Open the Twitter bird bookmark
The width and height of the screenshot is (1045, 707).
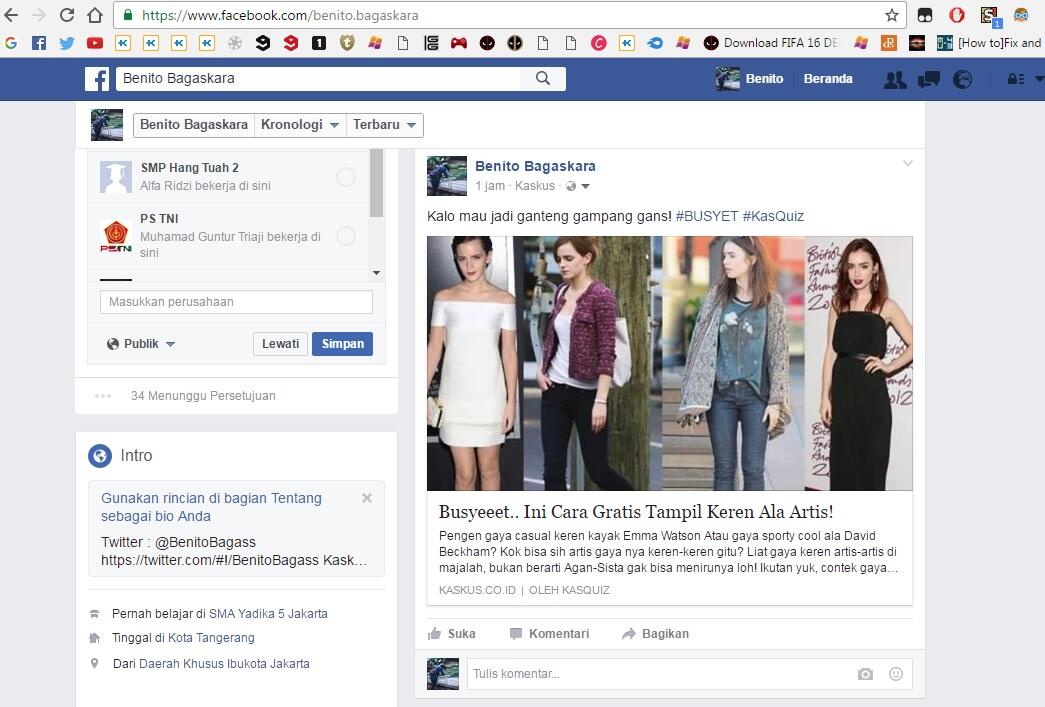pos(67,43)
